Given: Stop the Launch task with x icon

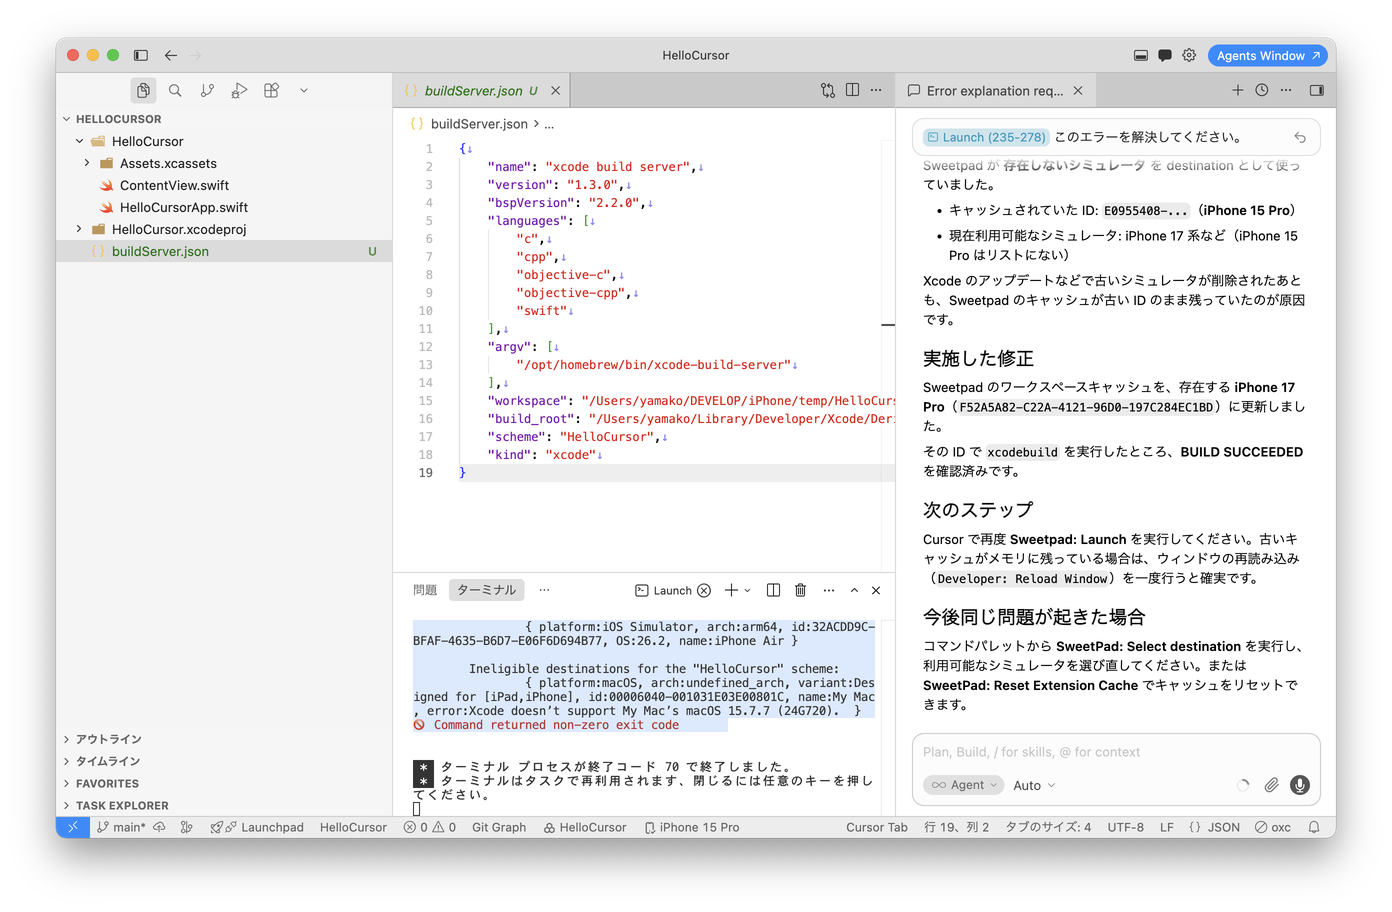Looking at the screenshot, I should click(x=704, y=590).
